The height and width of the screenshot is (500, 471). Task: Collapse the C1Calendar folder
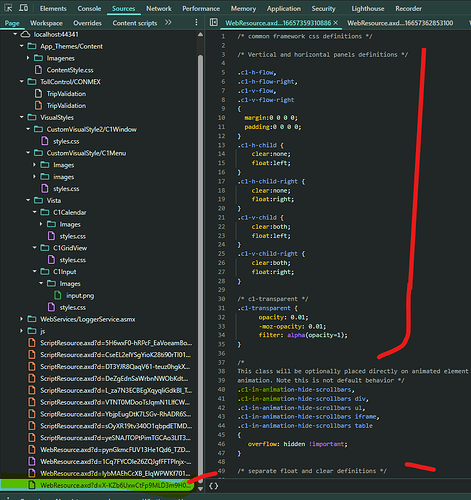point(34,212)
